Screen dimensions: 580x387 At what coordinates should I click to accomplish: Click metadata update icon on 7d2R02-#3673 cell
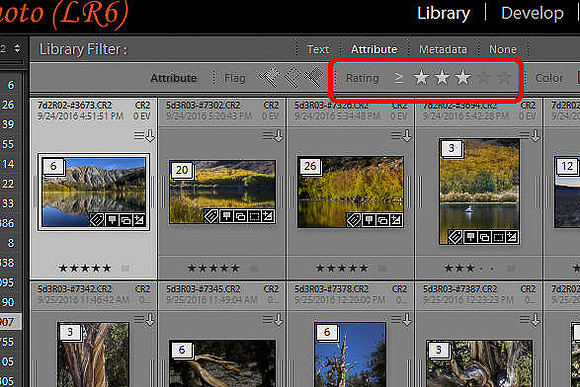(x=144, y=135)
